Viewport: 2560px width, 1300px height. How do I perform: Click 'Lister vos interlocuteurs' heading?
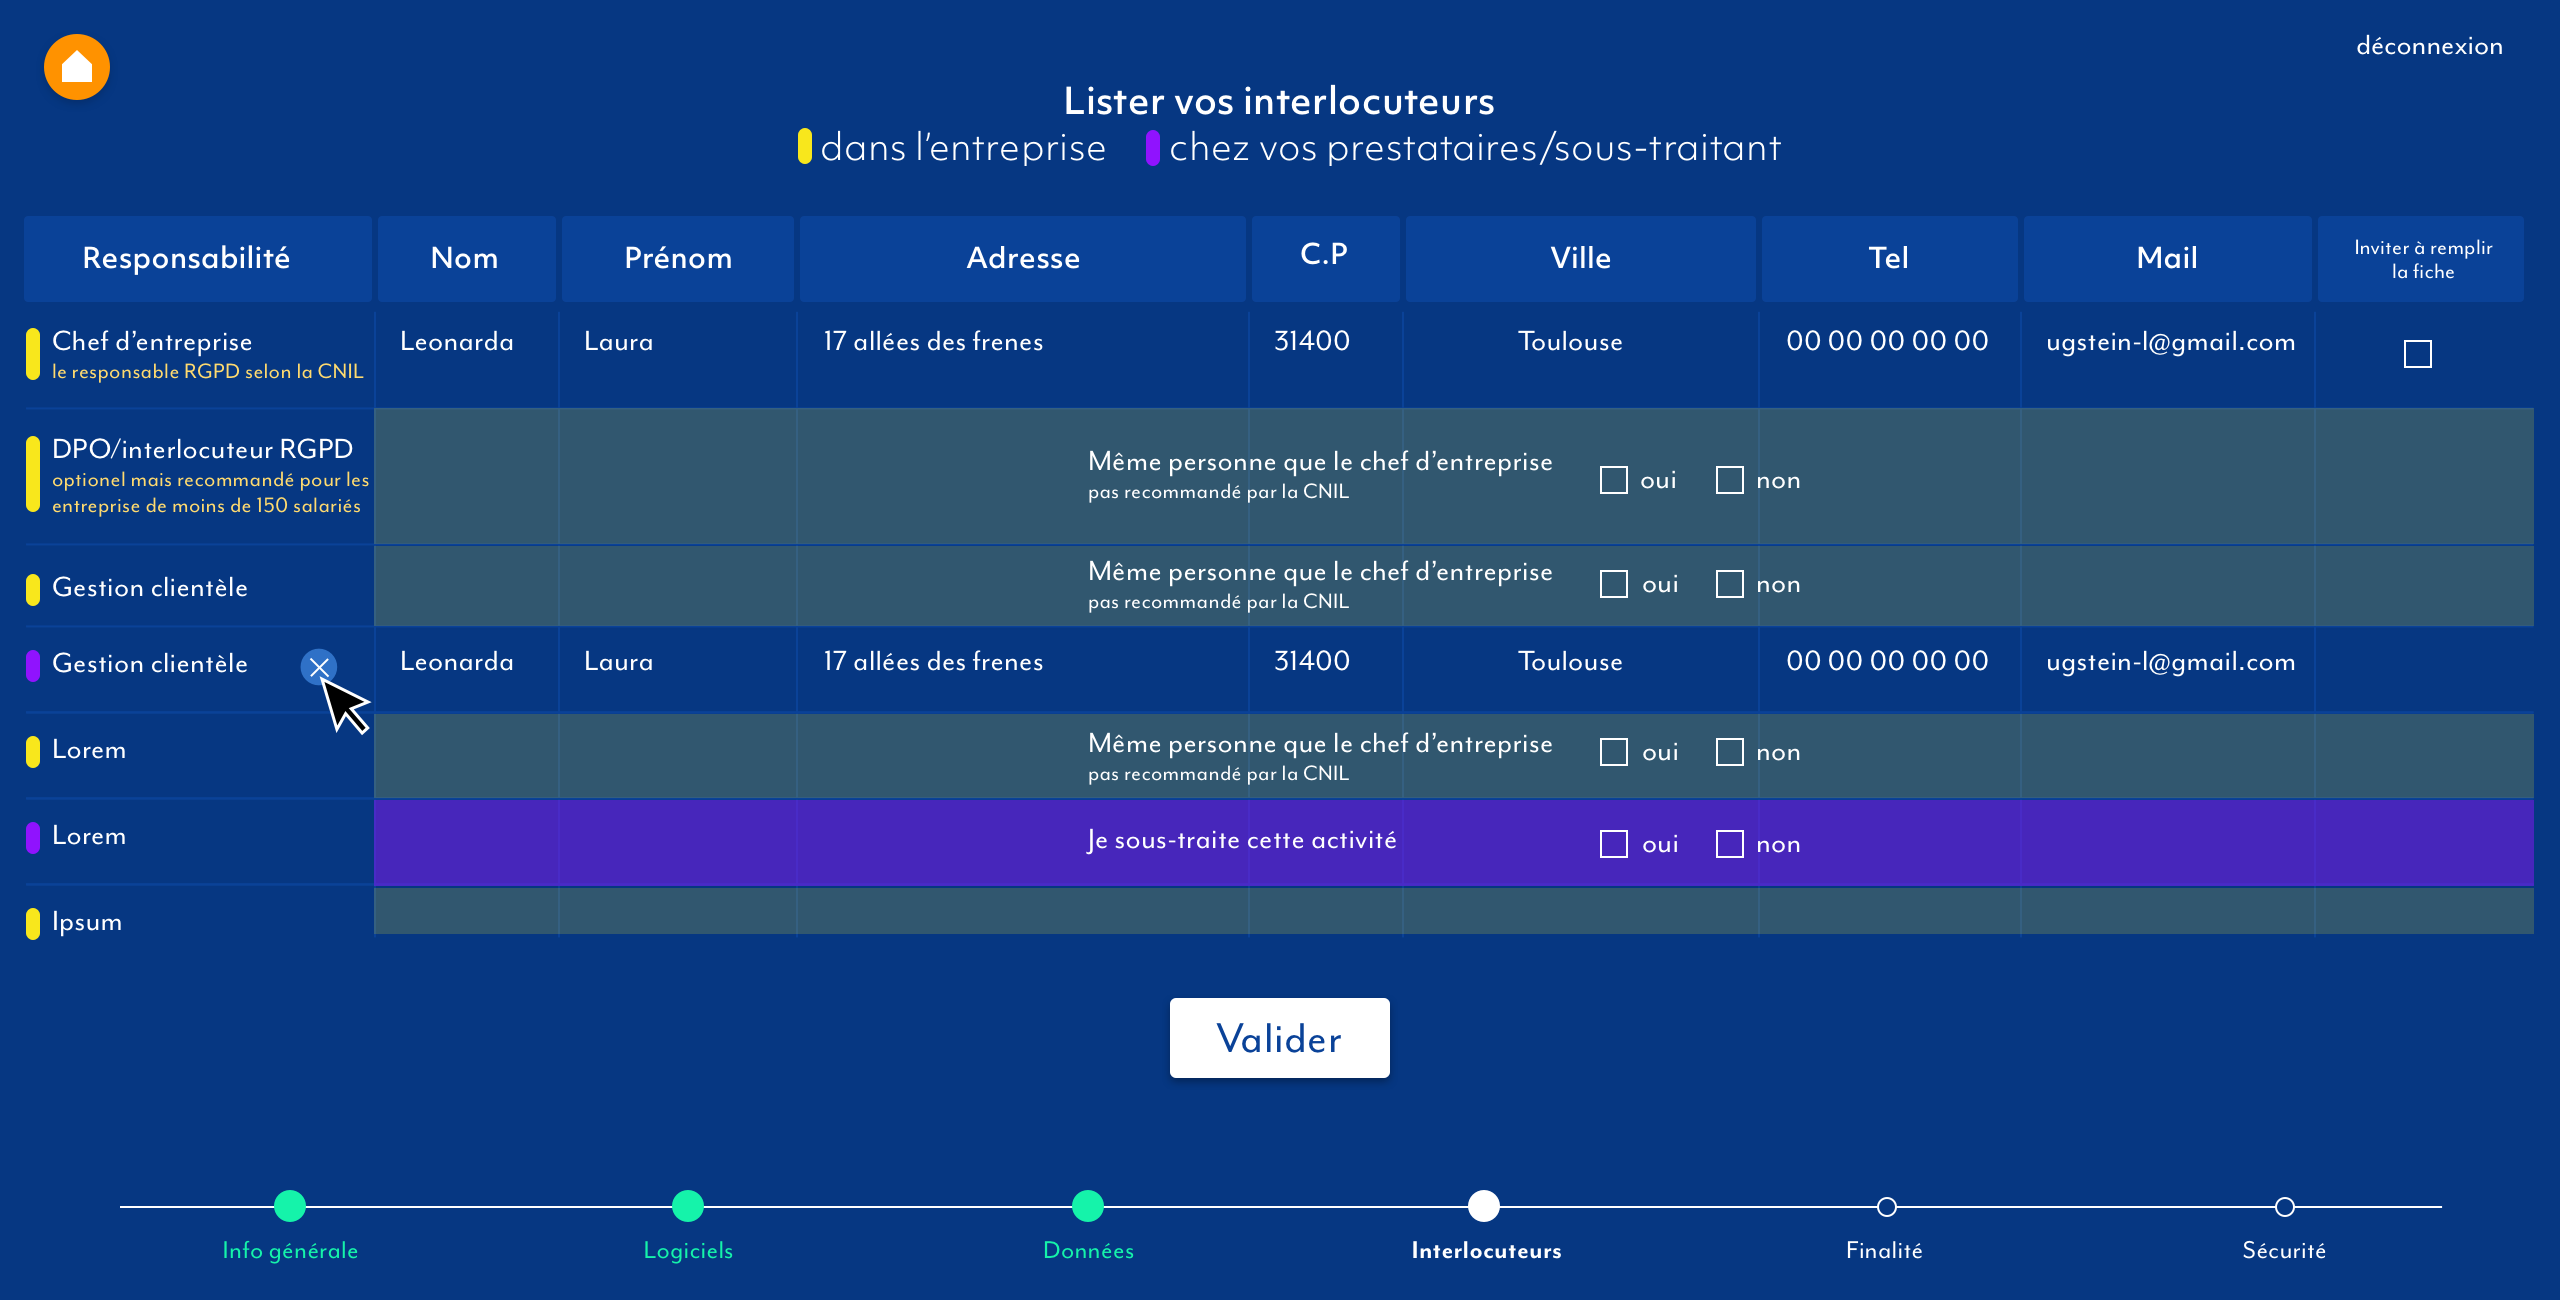point(1279,101)
